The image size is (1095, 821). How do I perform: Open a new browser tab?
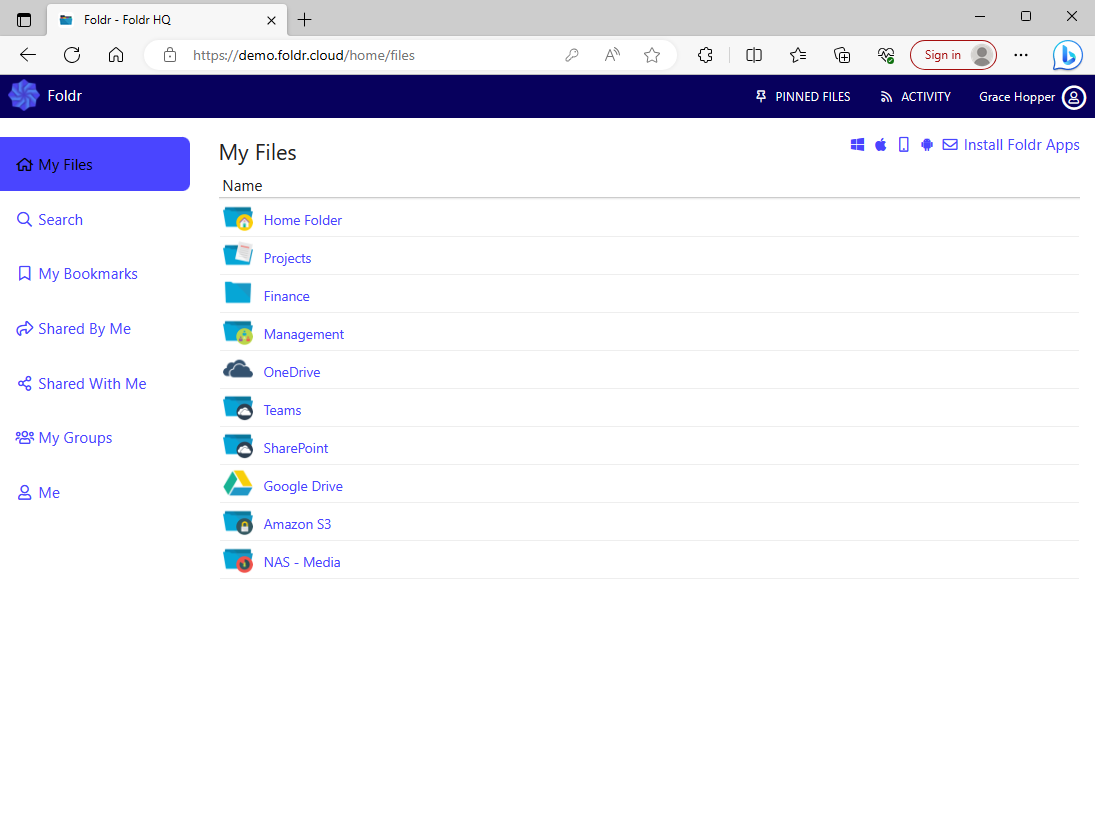[x=304, y=20]
